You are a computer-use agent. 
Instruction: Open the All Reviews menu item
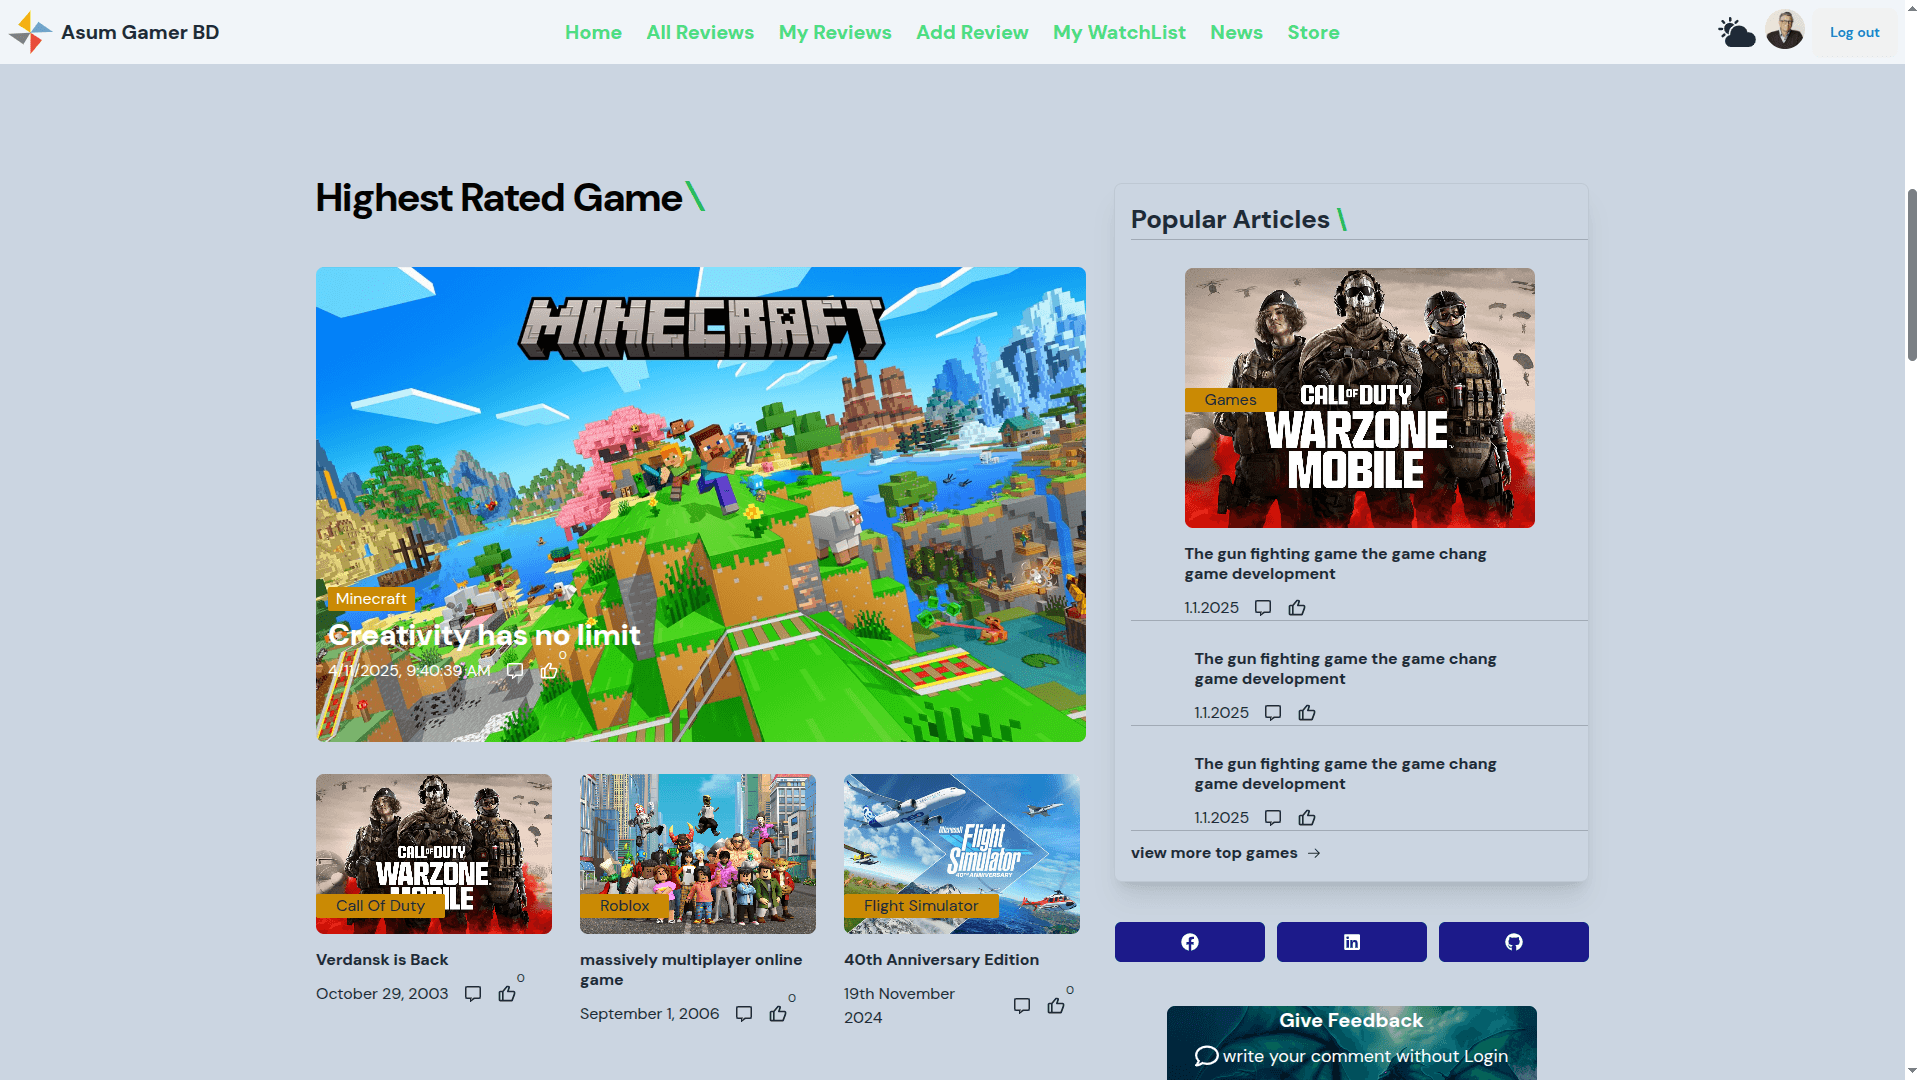pyautogui.click(x=700, y=32)
